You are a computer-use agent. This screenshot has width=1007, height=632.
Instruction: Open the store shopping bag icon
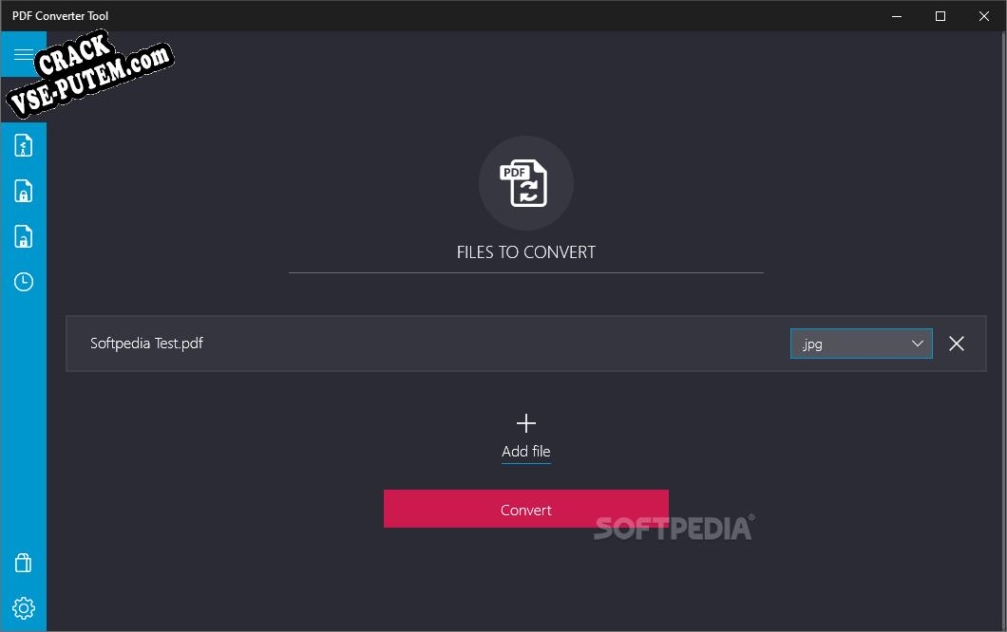23,563
